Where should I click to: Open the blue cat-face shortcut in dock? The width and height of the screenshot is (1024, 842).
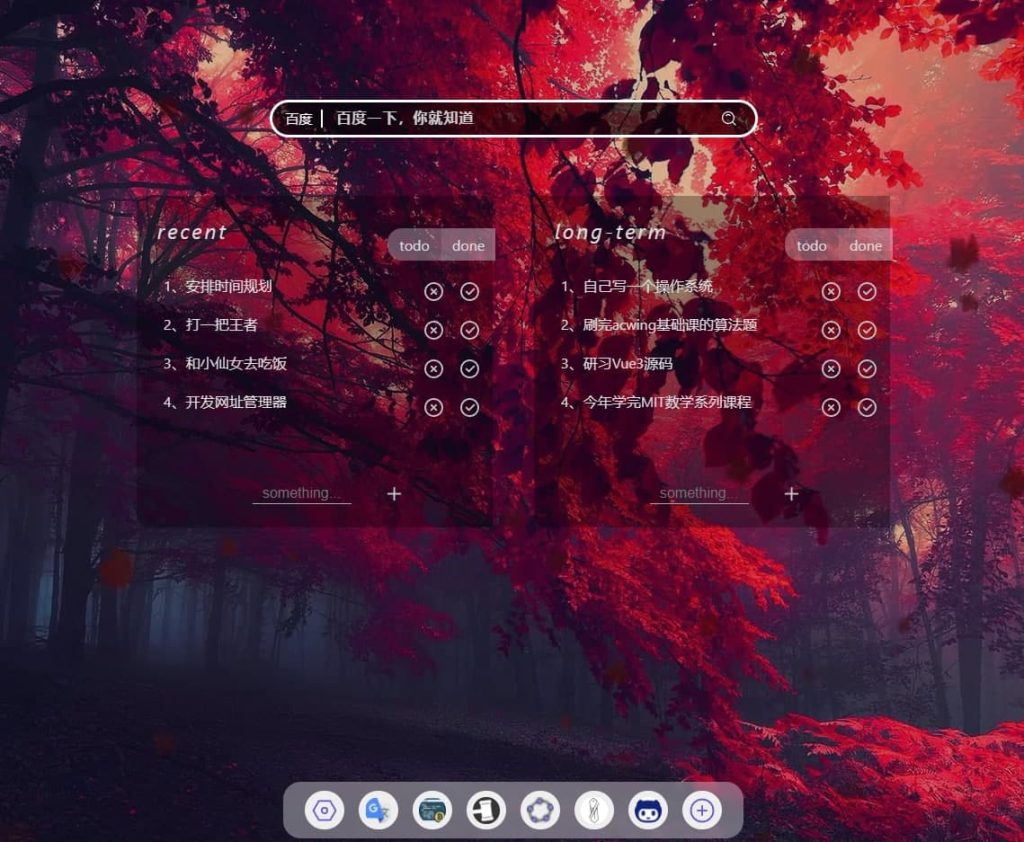(x=648, y=810)
